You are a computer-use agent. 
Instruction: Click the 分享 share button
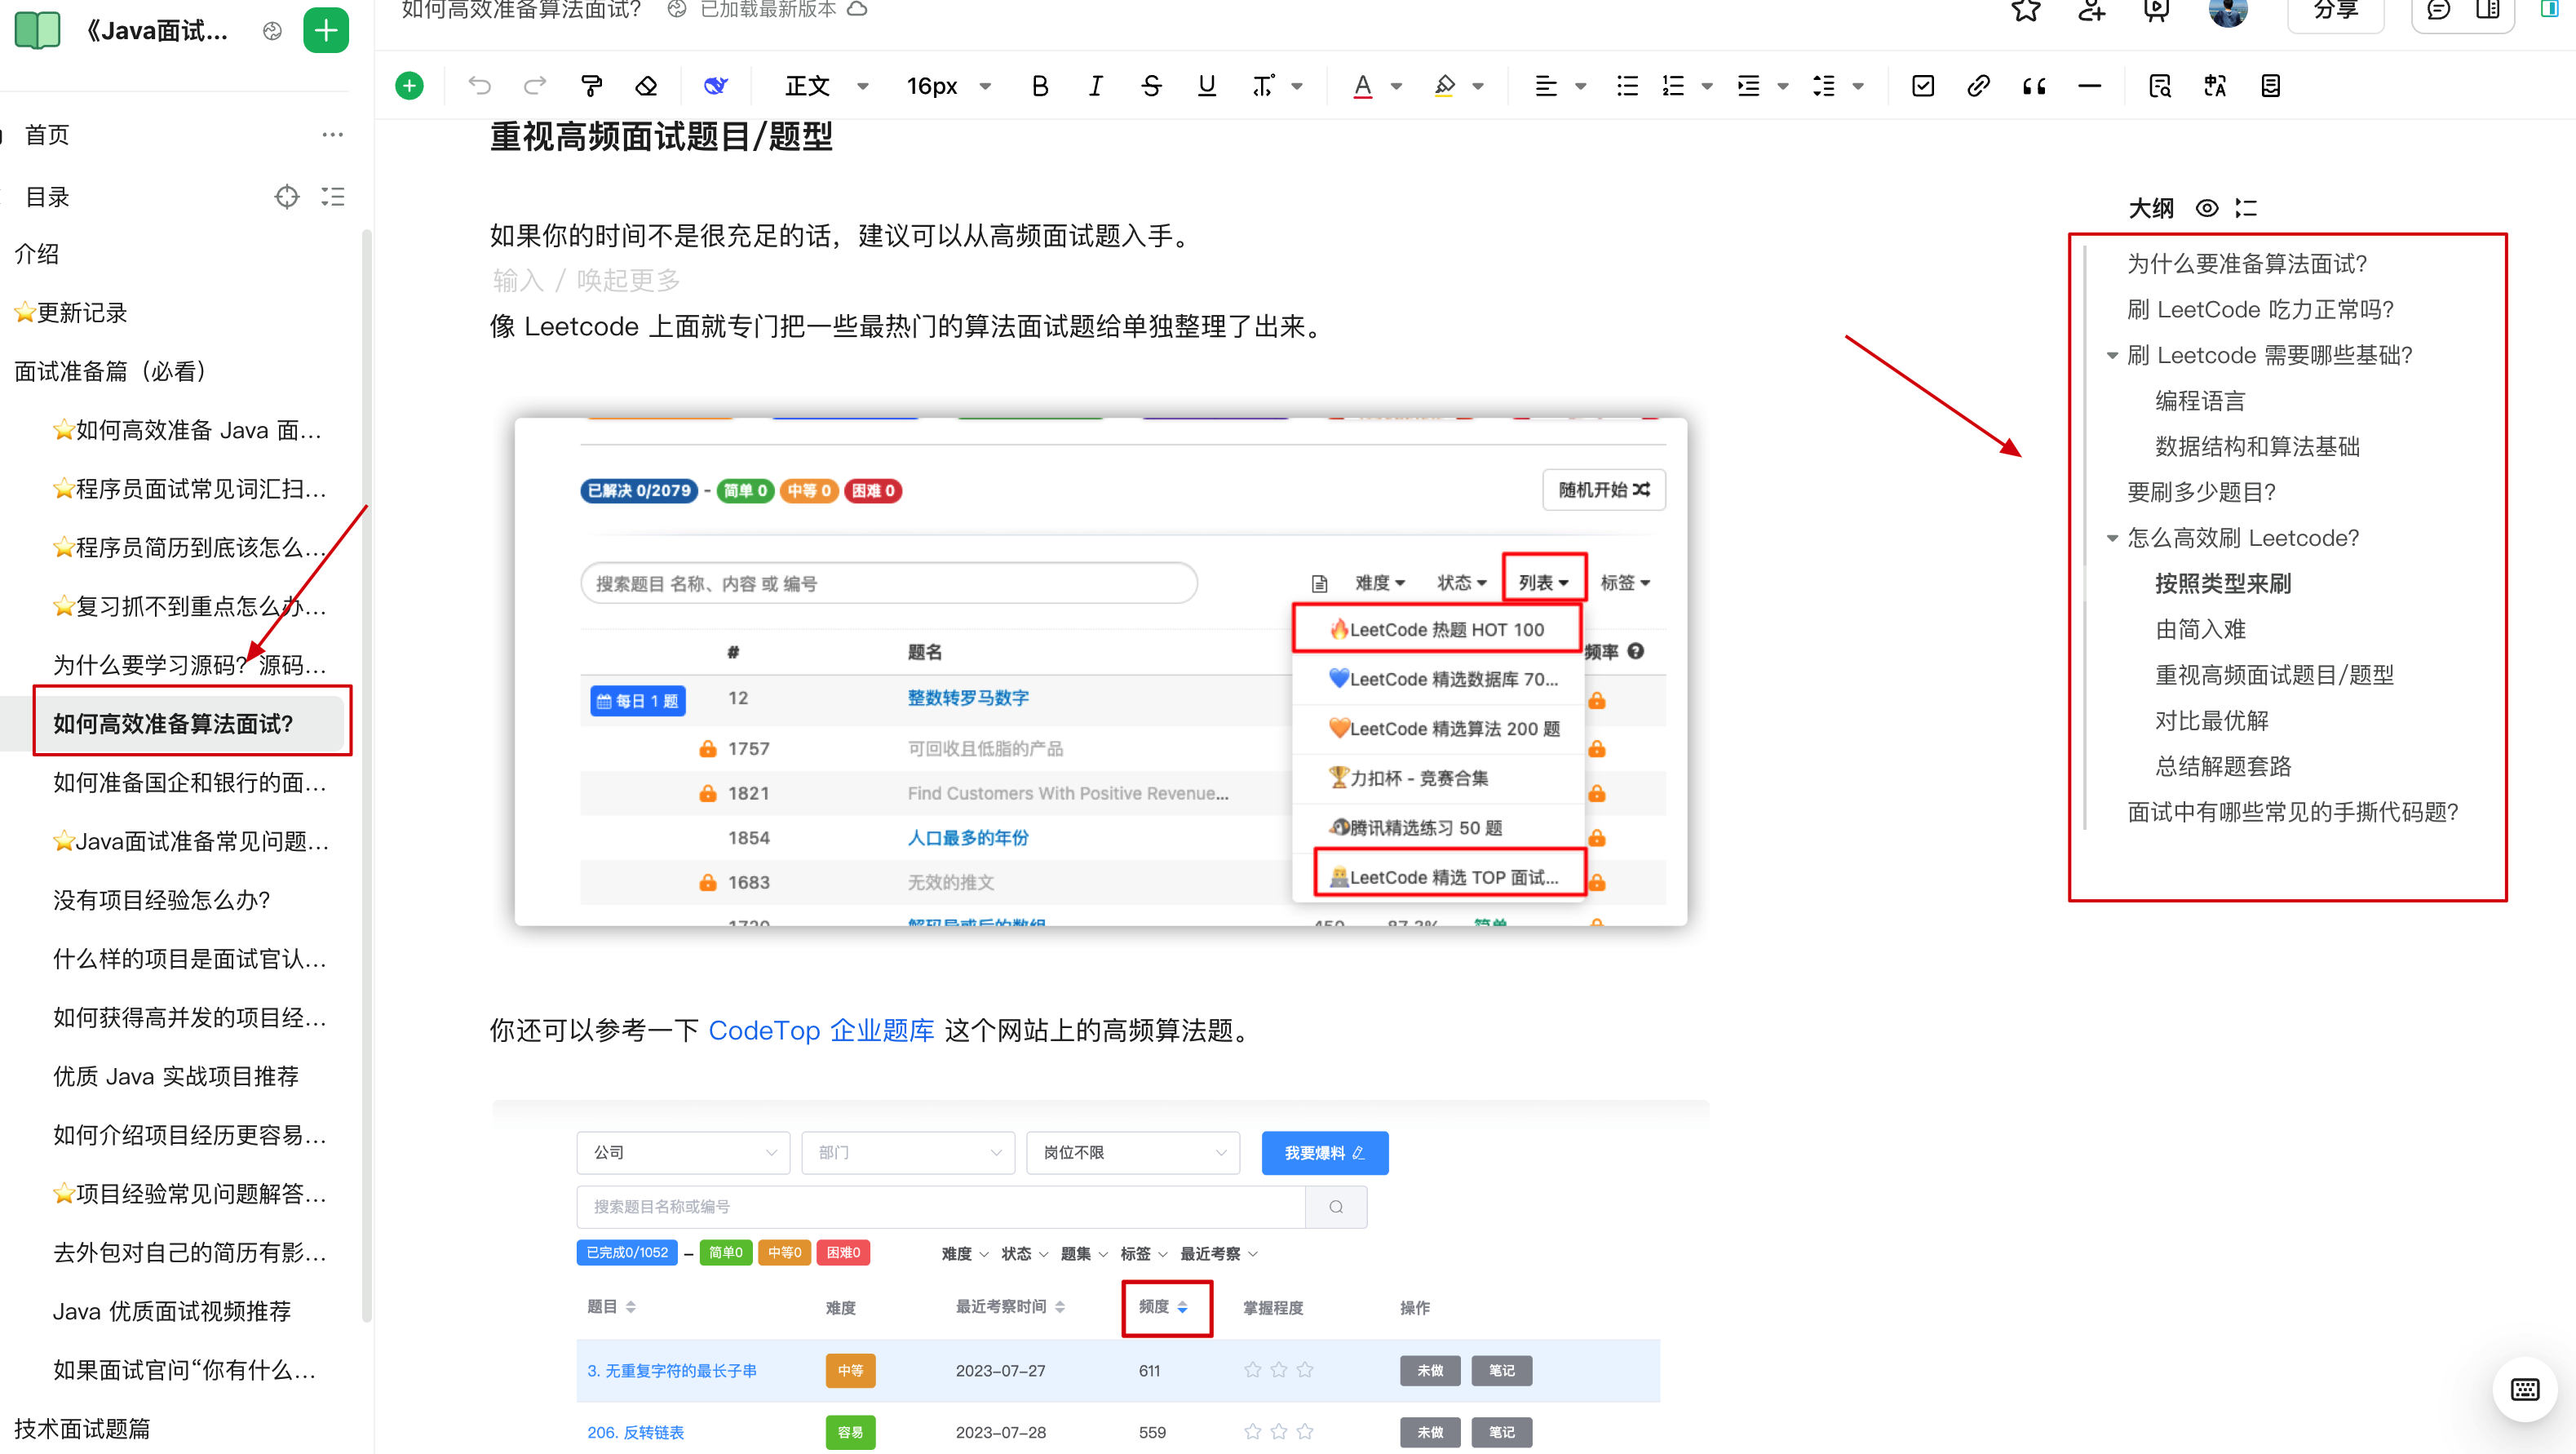point(2337,13)
